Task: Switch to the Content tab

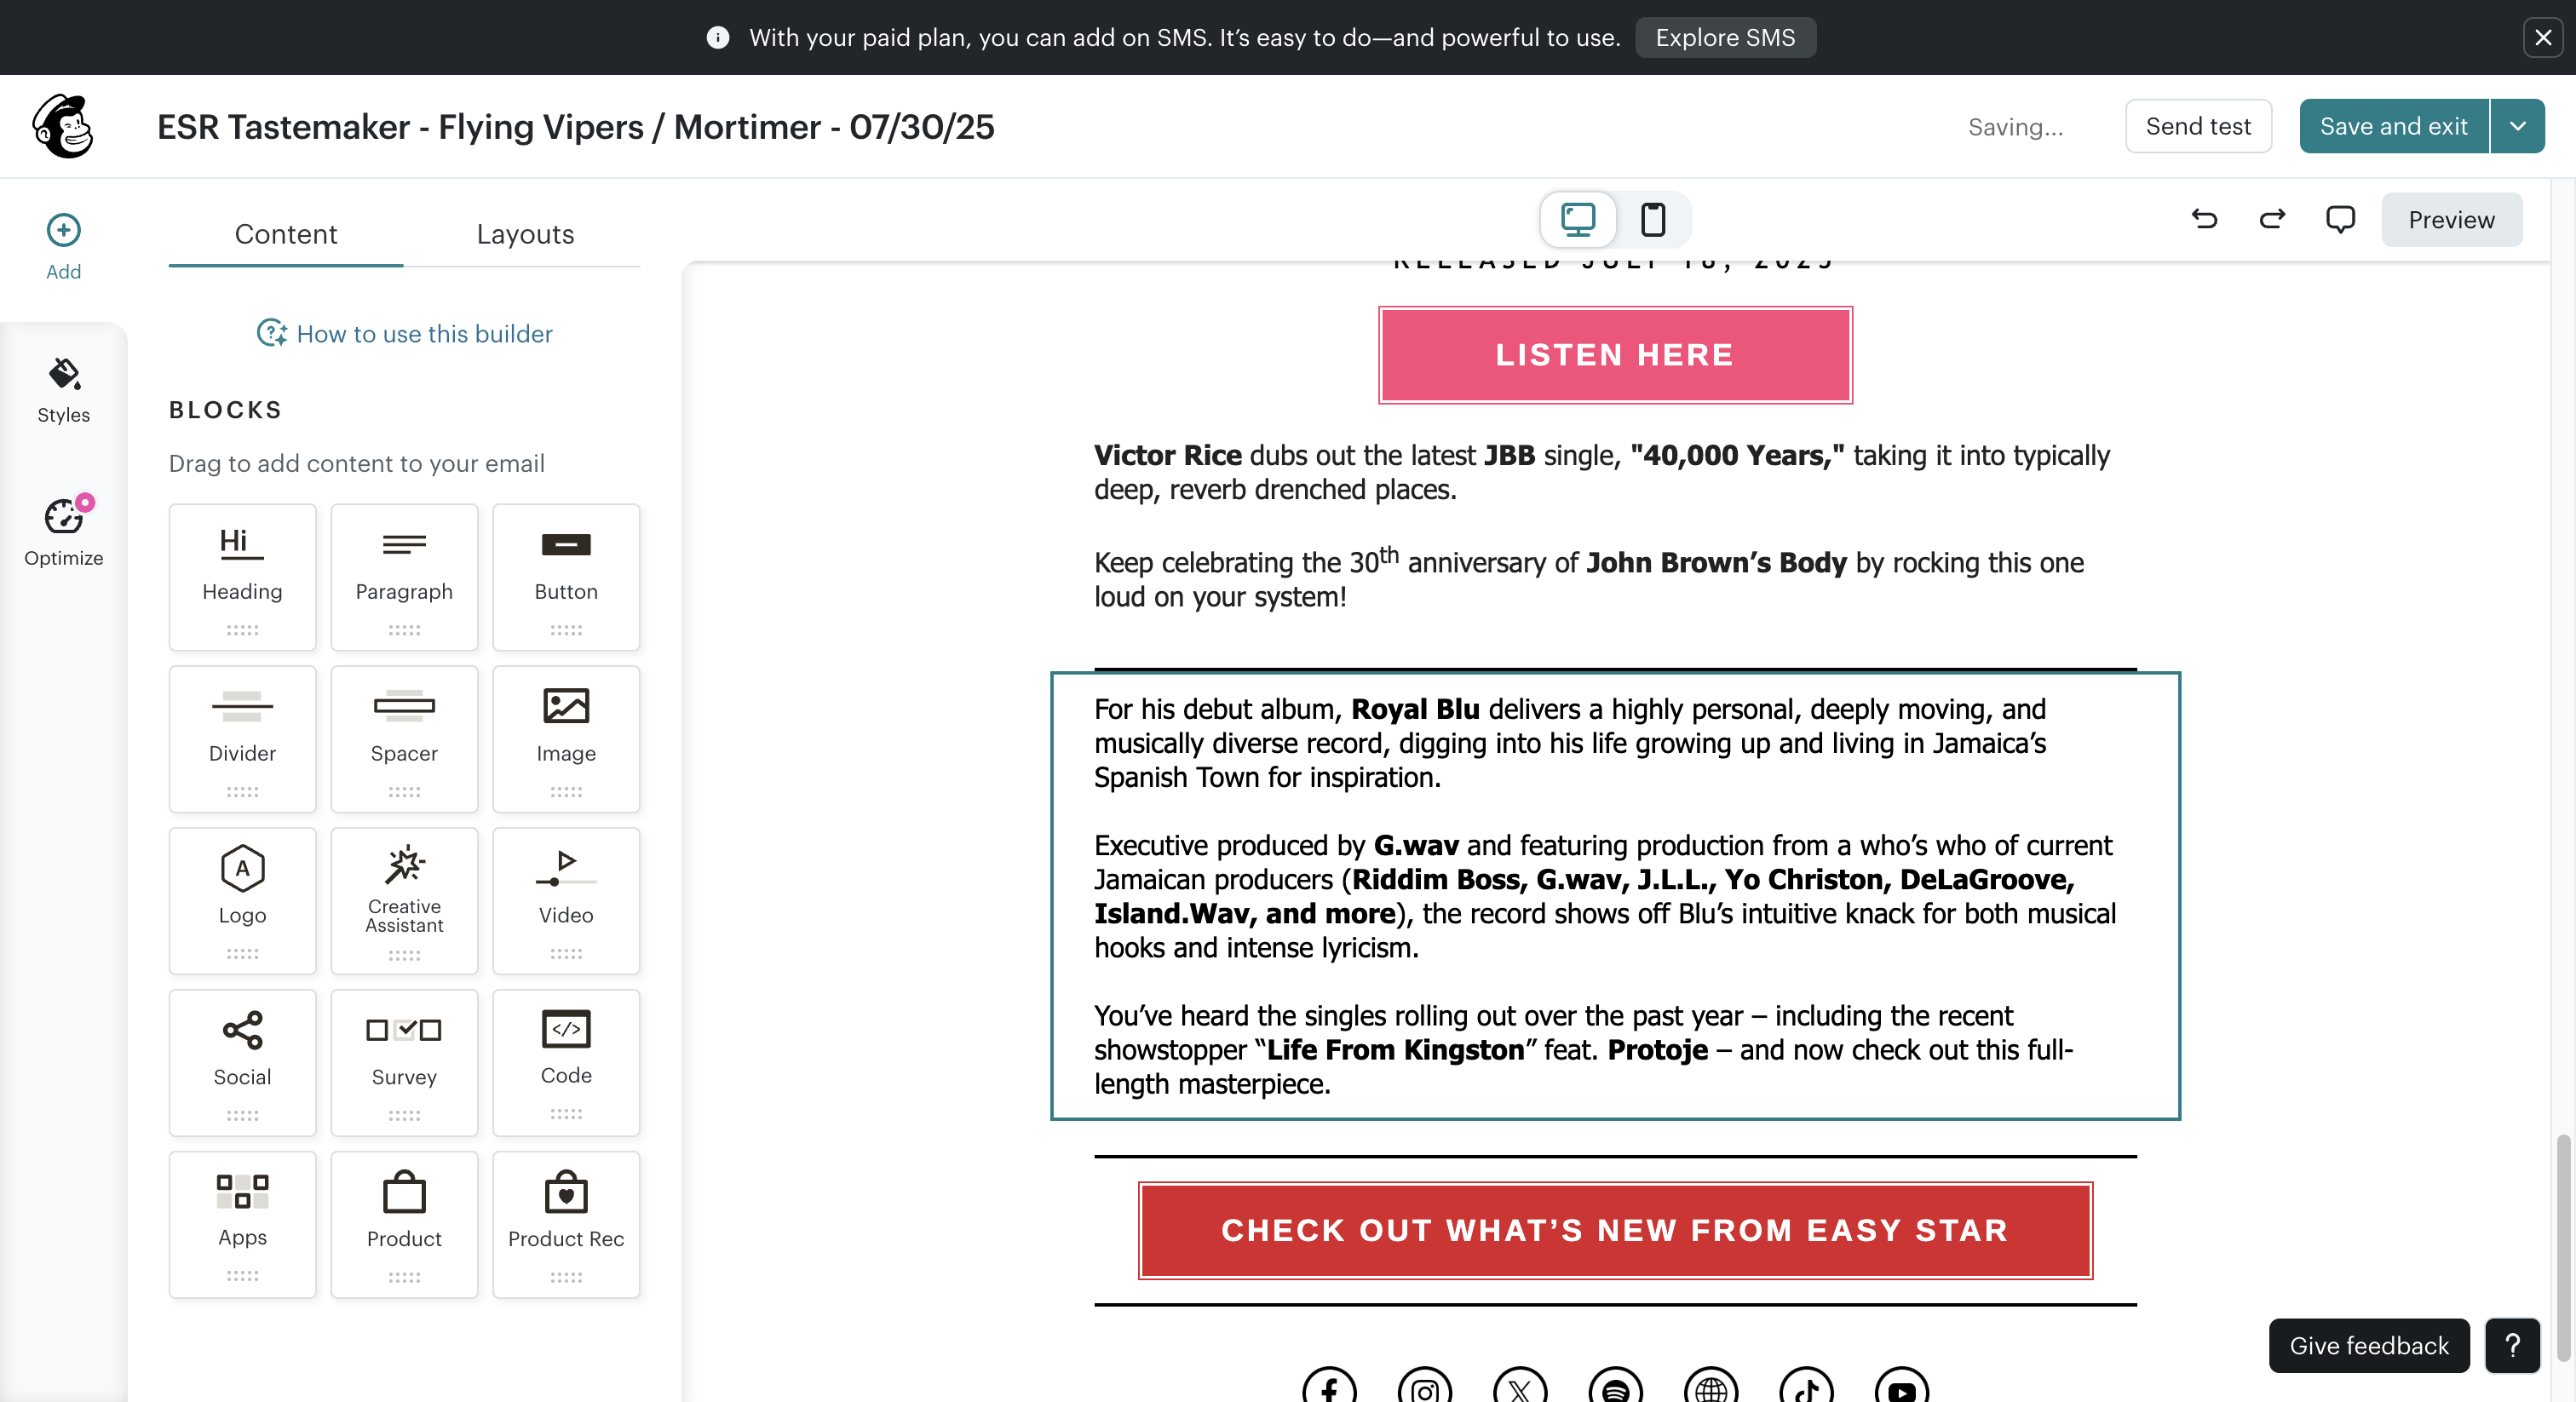Action: (x=286, y=234)
